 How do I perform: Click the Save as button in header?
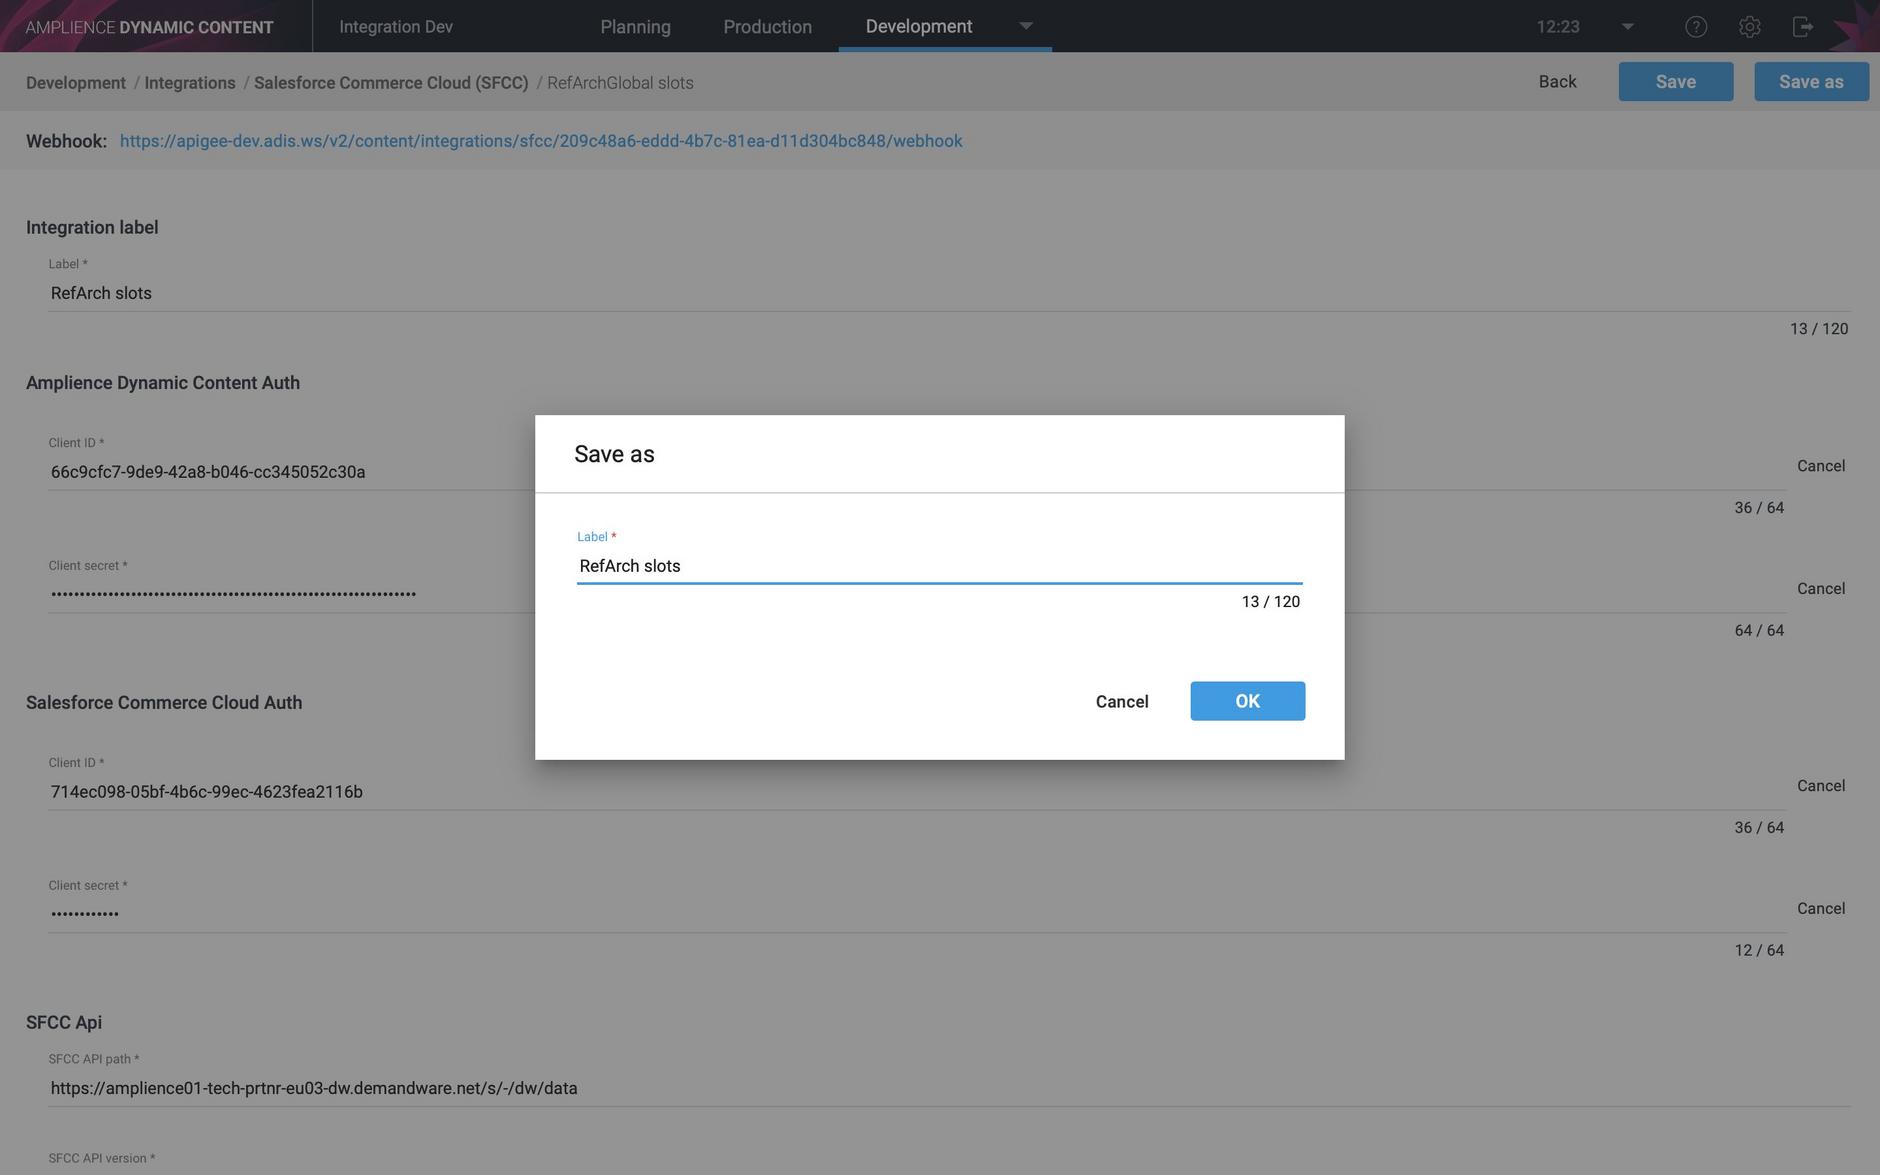point(1811,82)
